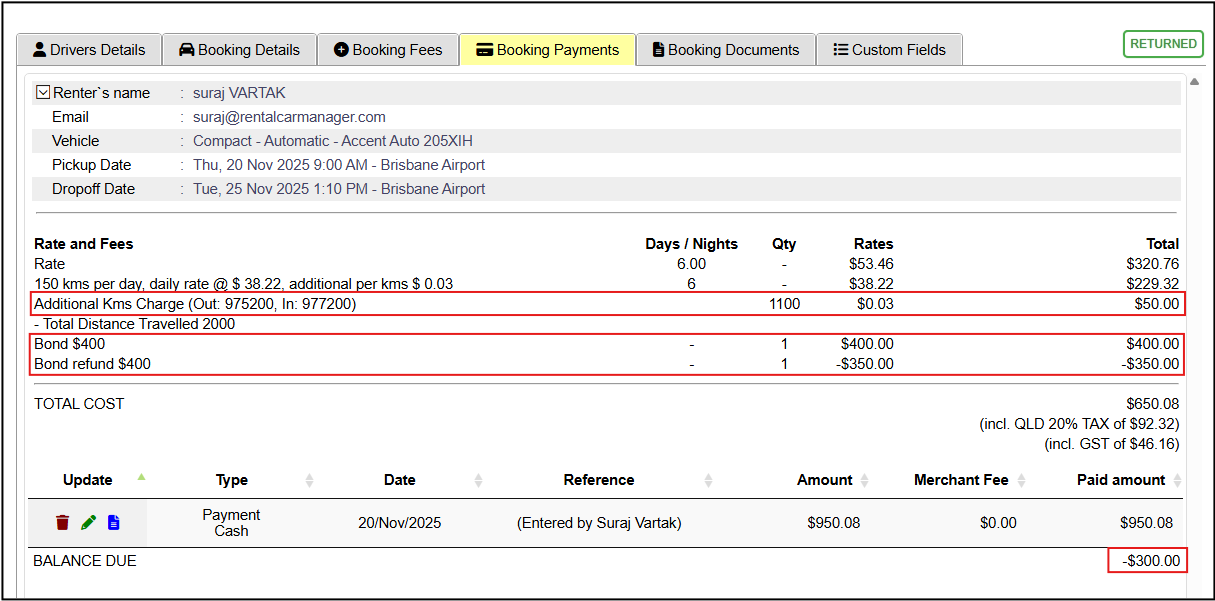Click the renter's email address
This screenshot has height=601, width=1215.
(x=289, y=117)
